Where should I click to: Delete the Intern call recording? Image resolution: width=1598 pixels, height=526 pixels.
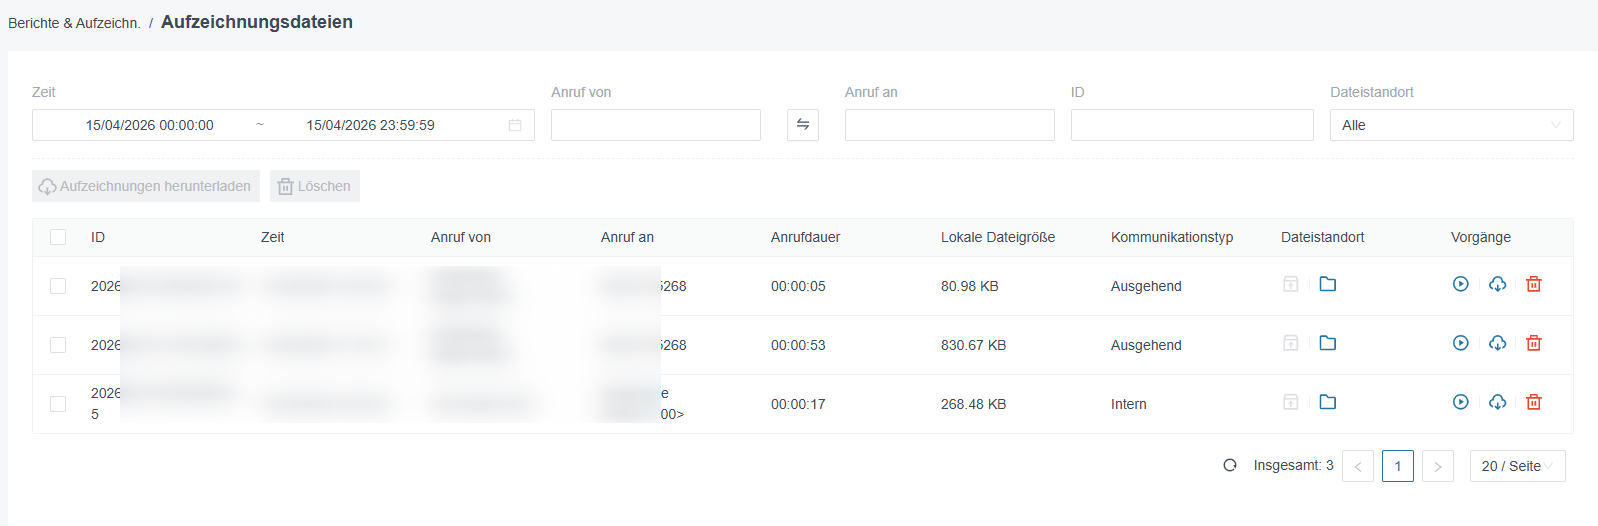(1534, 402)
